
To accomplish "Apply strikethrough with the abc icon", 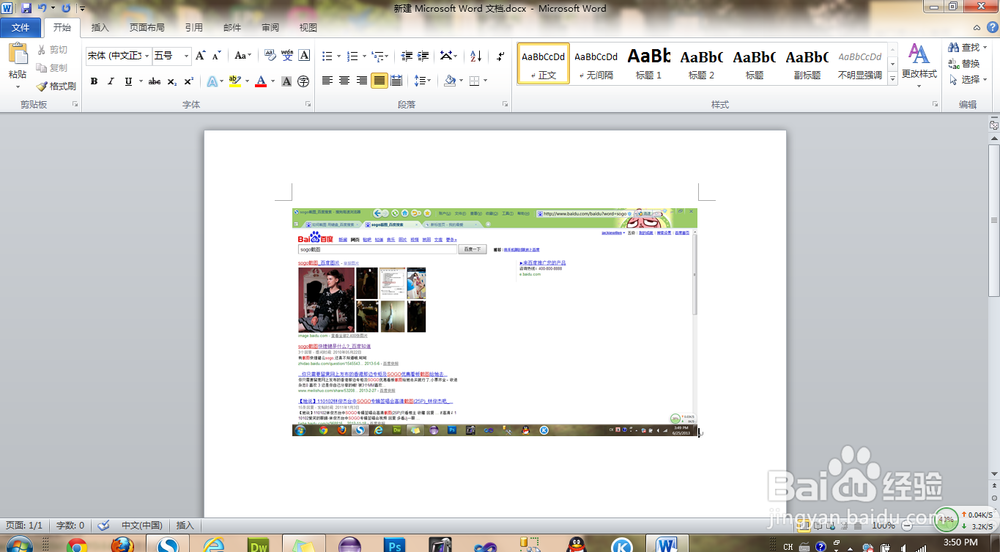I will click(154, 82).
